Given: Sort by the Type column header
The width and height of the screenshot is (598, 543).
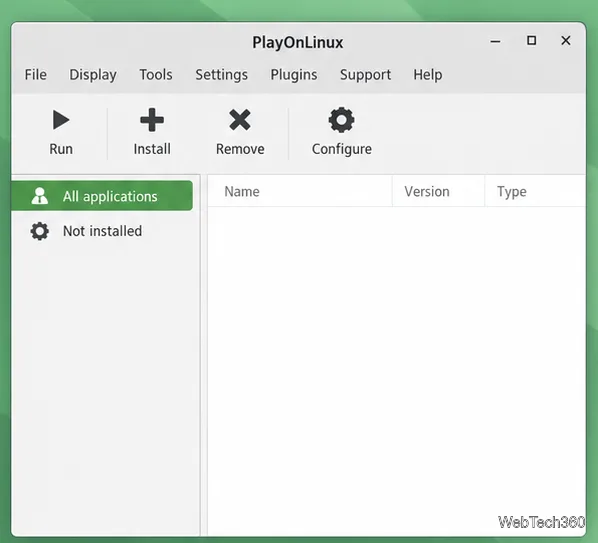Looking at the screenshot, I should pyautogui.click(x=535, y=191).
